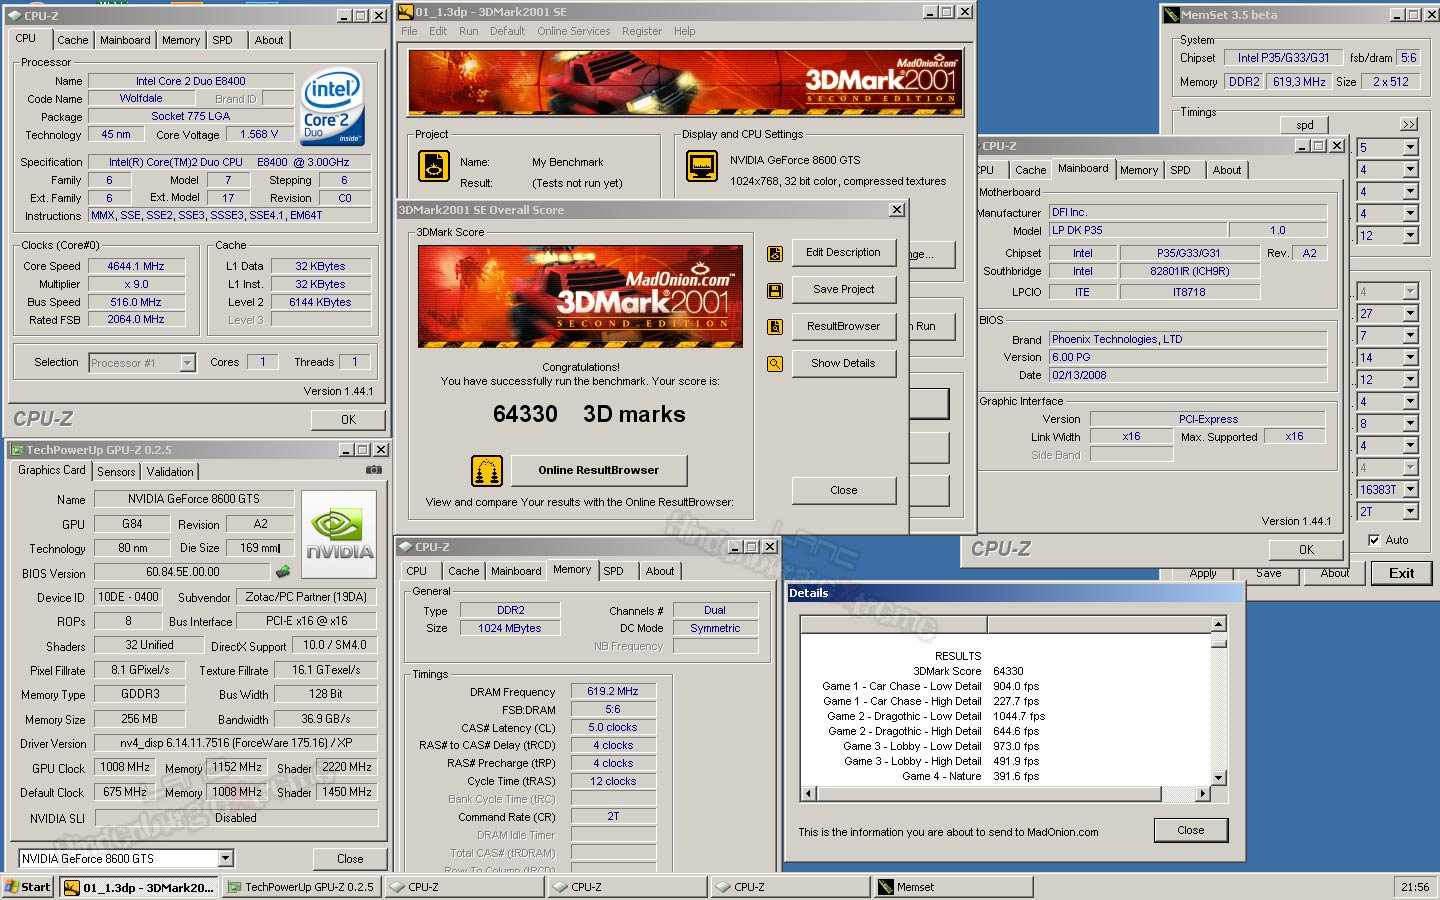
Task: Open the MemSet dropdown showing 5
Action: 1410,147
